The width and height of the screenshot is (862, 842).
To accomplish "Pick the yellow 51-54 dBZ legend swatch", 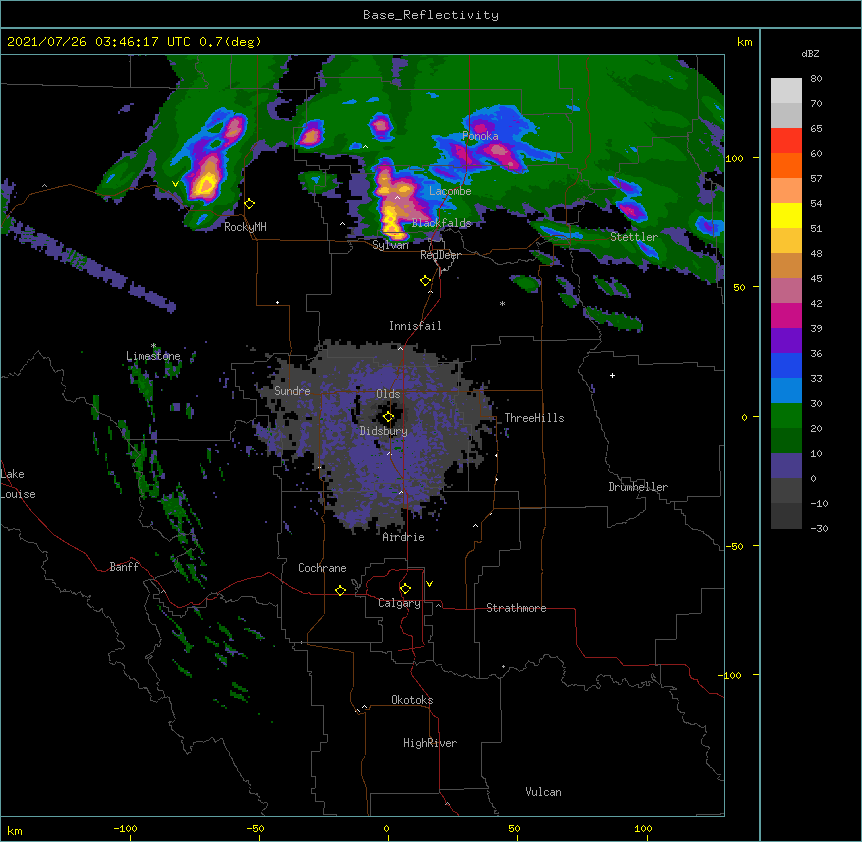I will (x=786, y=215).
